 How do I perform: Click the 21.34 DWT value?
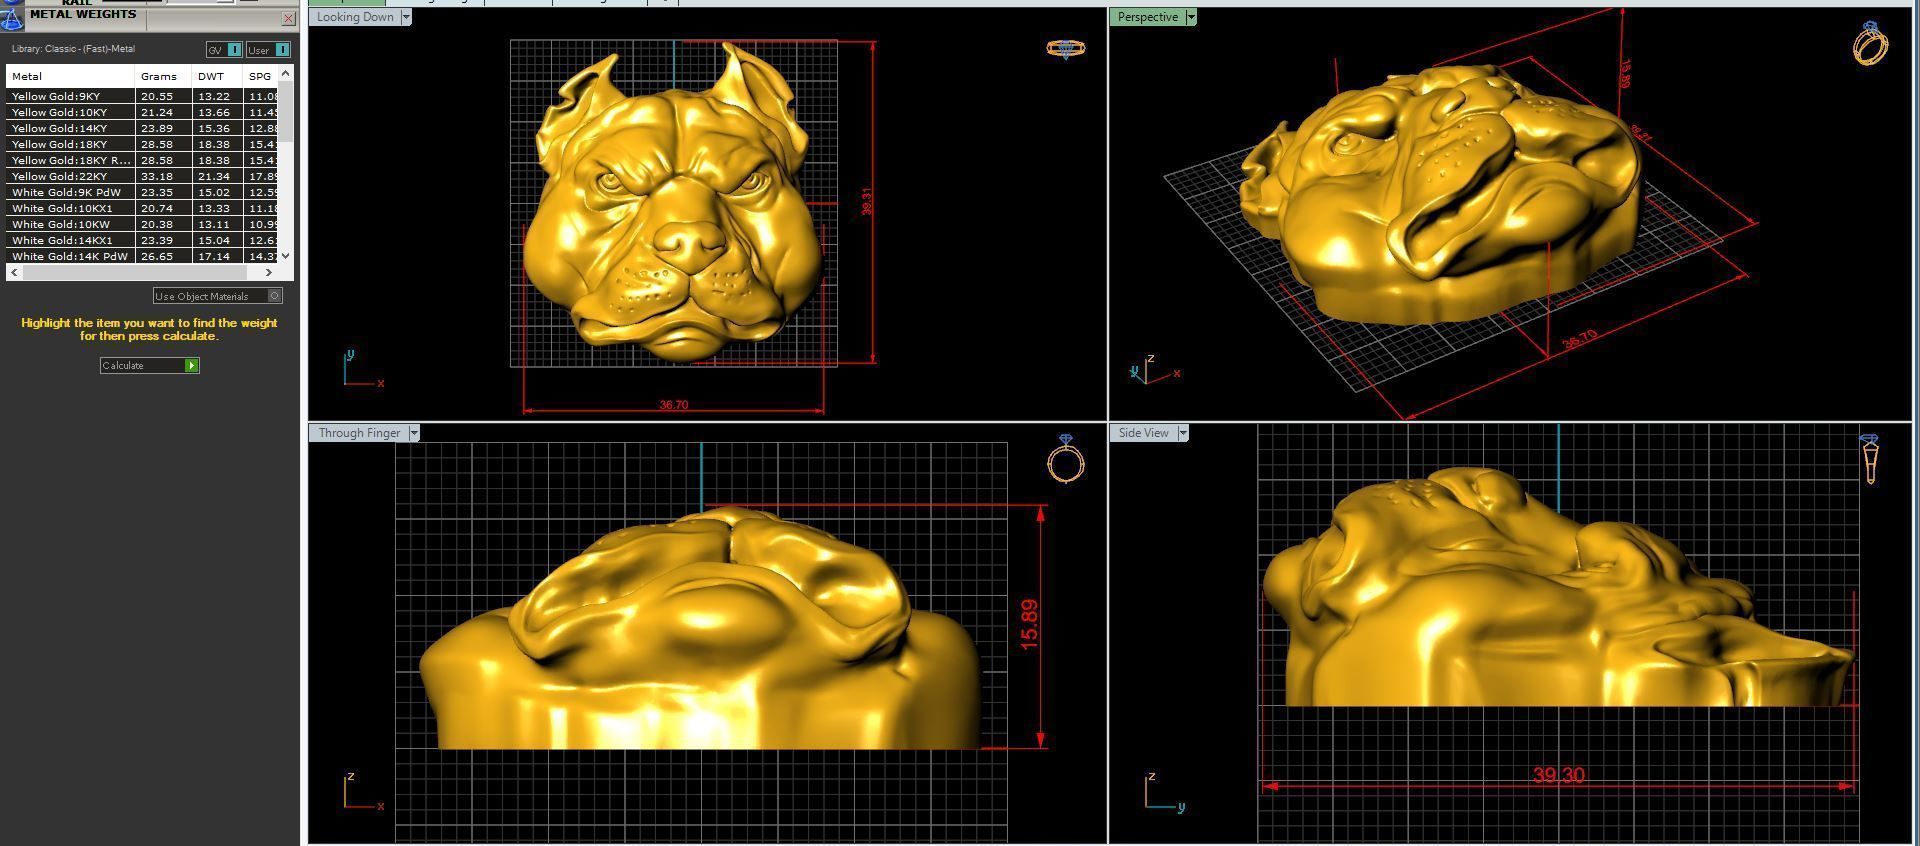point(213,176)
